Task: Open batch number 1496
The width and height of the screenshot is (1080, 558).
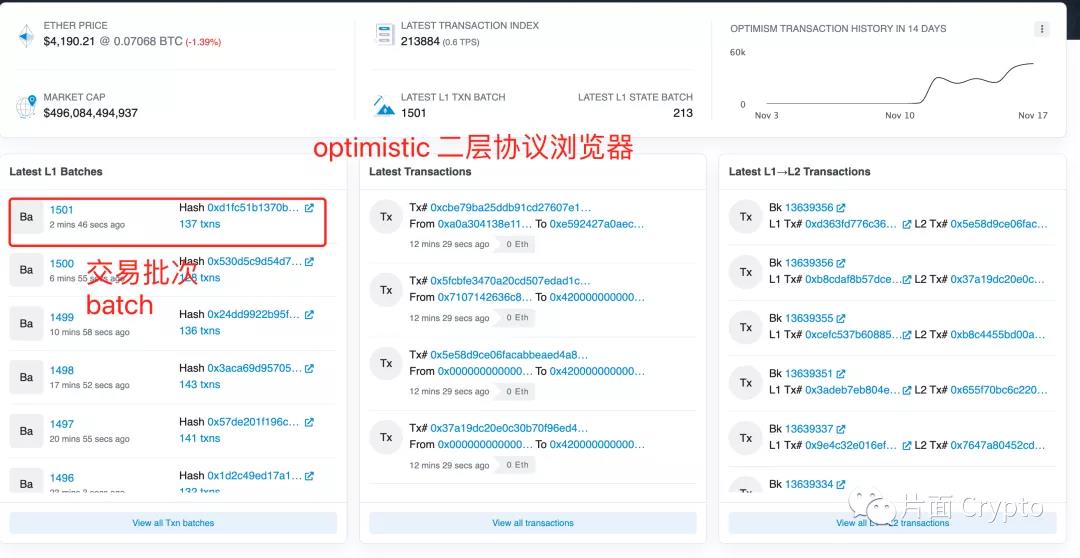Action: (61, 477)
